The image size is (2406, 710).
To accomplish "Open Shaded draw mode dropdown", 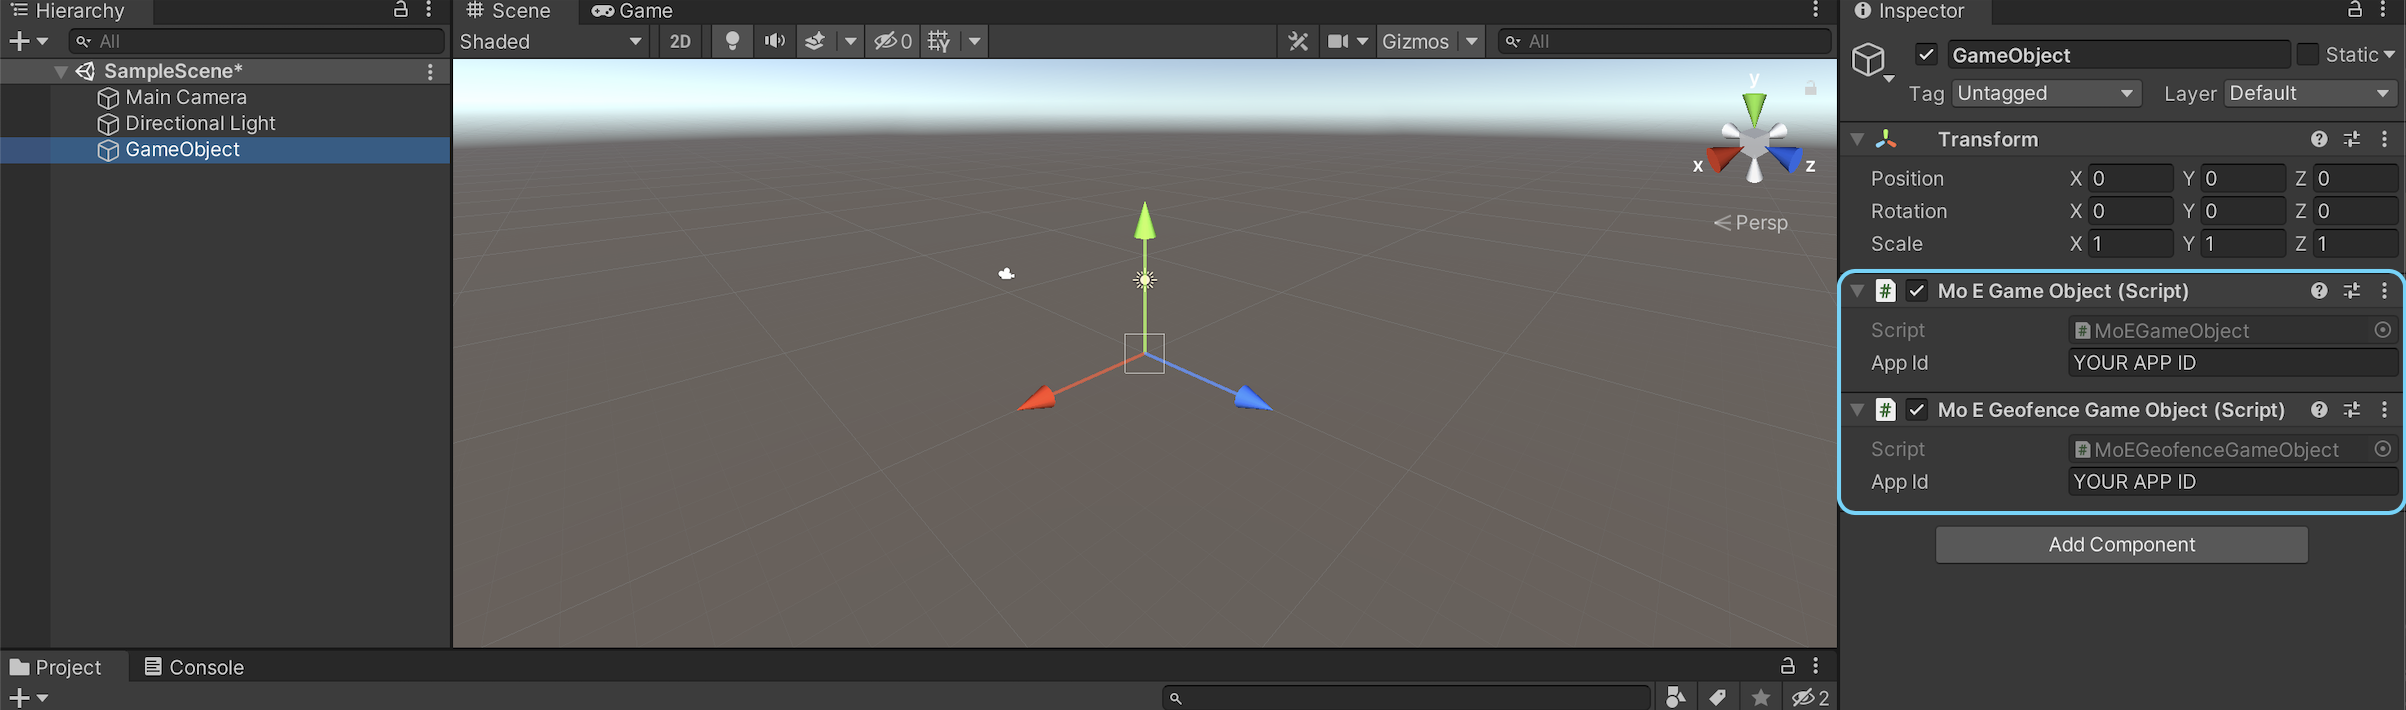I will (551, 41).
